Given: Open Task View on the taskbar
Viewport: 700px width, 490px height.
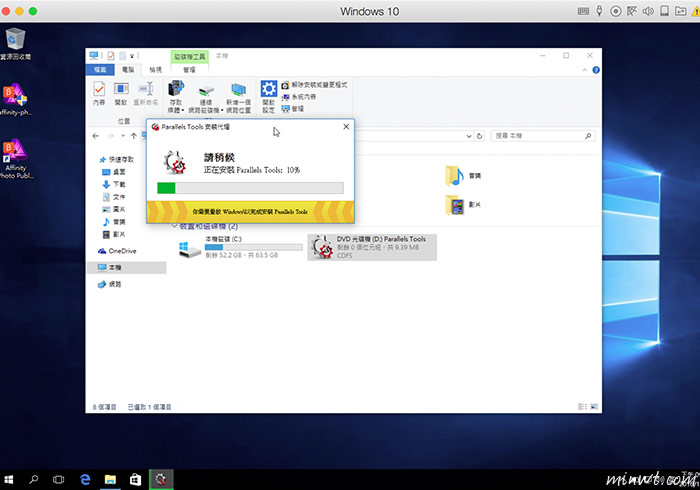Looking at the screenshot, I should coord(58,480).
